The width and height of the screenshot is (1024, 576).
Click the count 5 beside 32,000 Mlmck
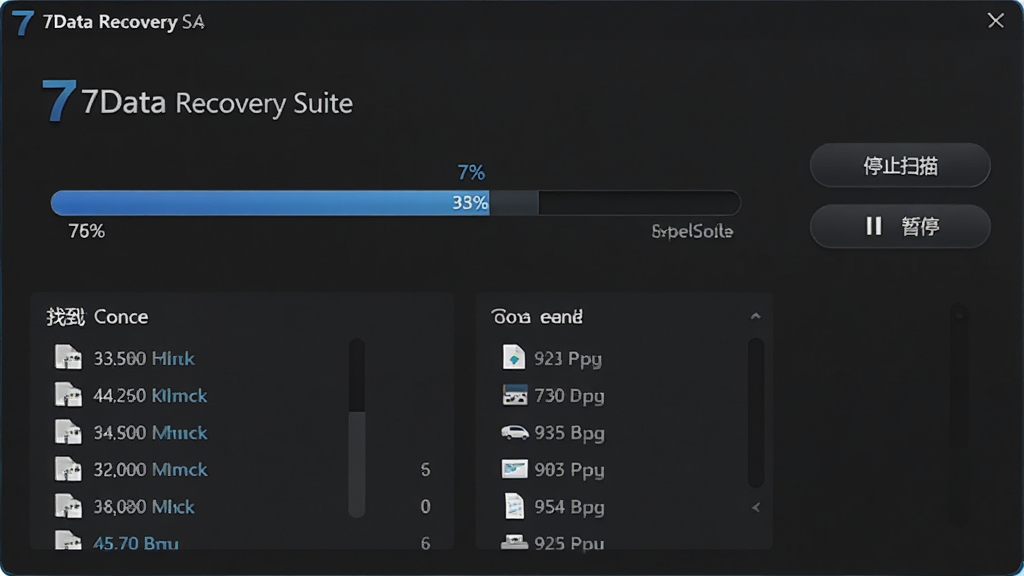[x=425, y=470]
